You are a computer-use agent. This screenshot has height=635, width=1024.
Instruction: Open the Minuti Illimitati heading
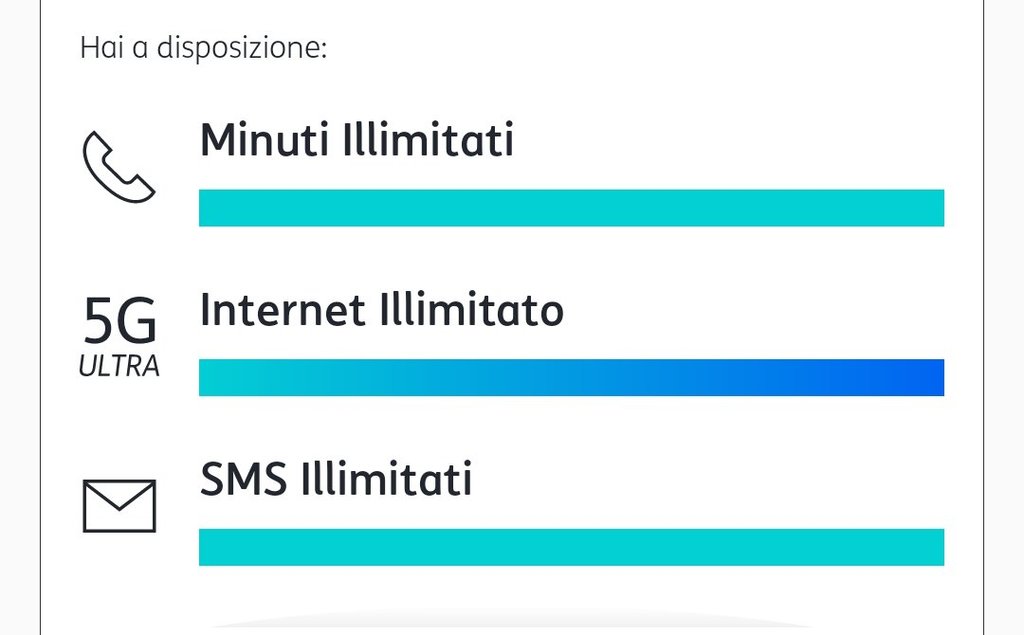tap(357, 140)
